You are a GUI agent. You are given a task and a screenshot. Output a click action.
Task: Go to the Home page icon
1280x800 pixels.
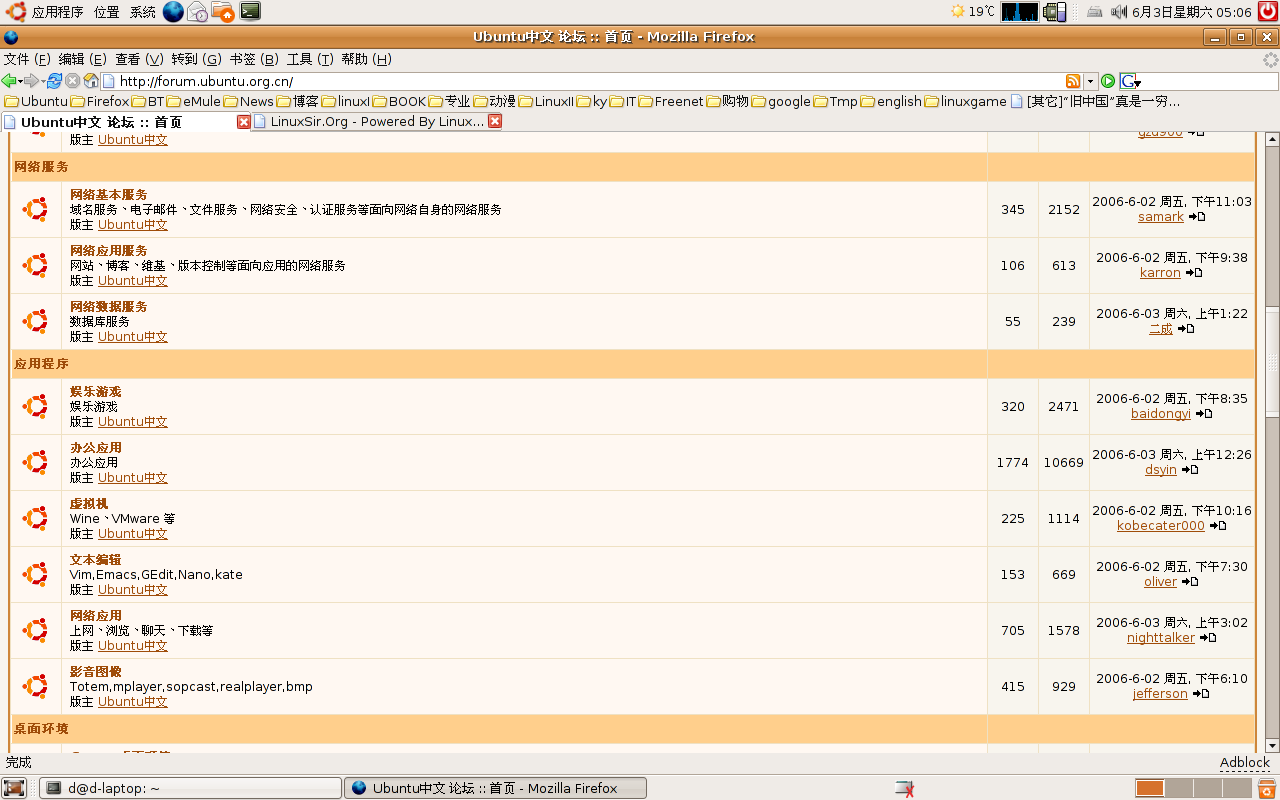(91, 81)
